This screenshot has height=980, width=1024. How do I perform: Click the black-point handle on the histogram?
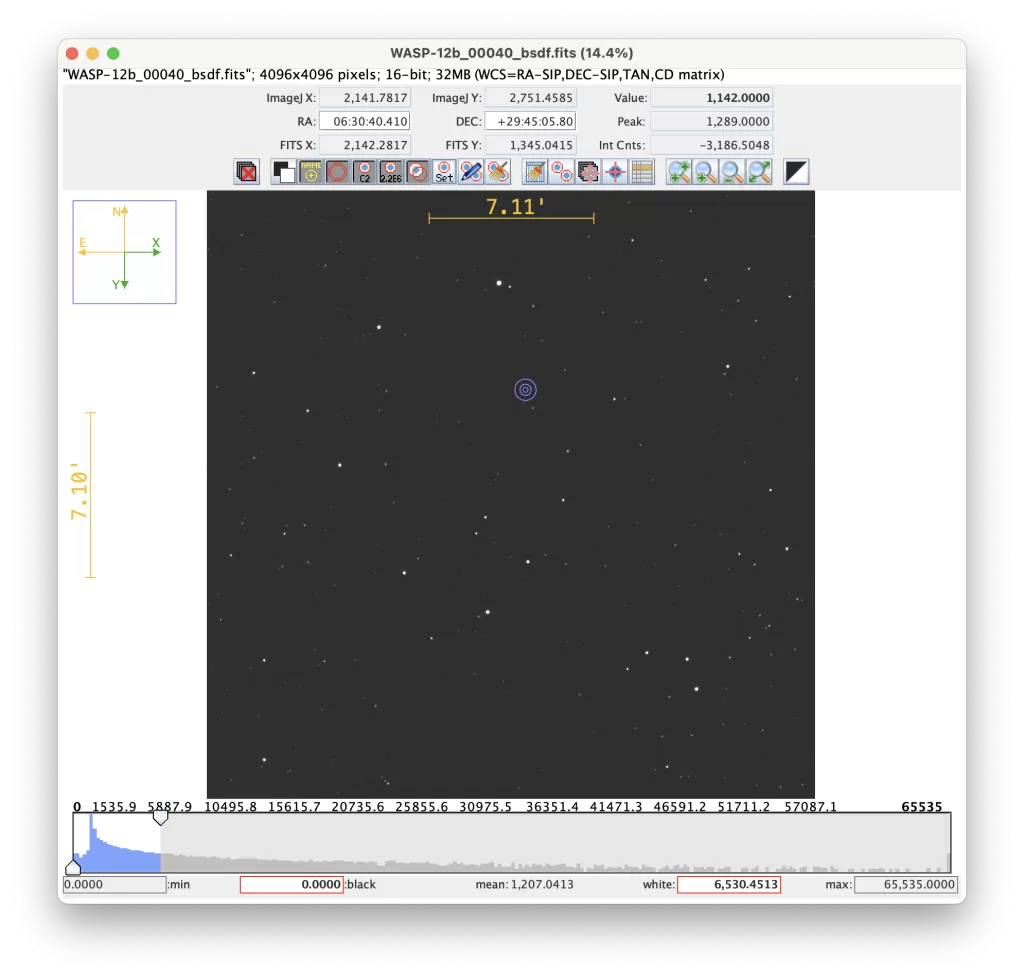(75, 868)
